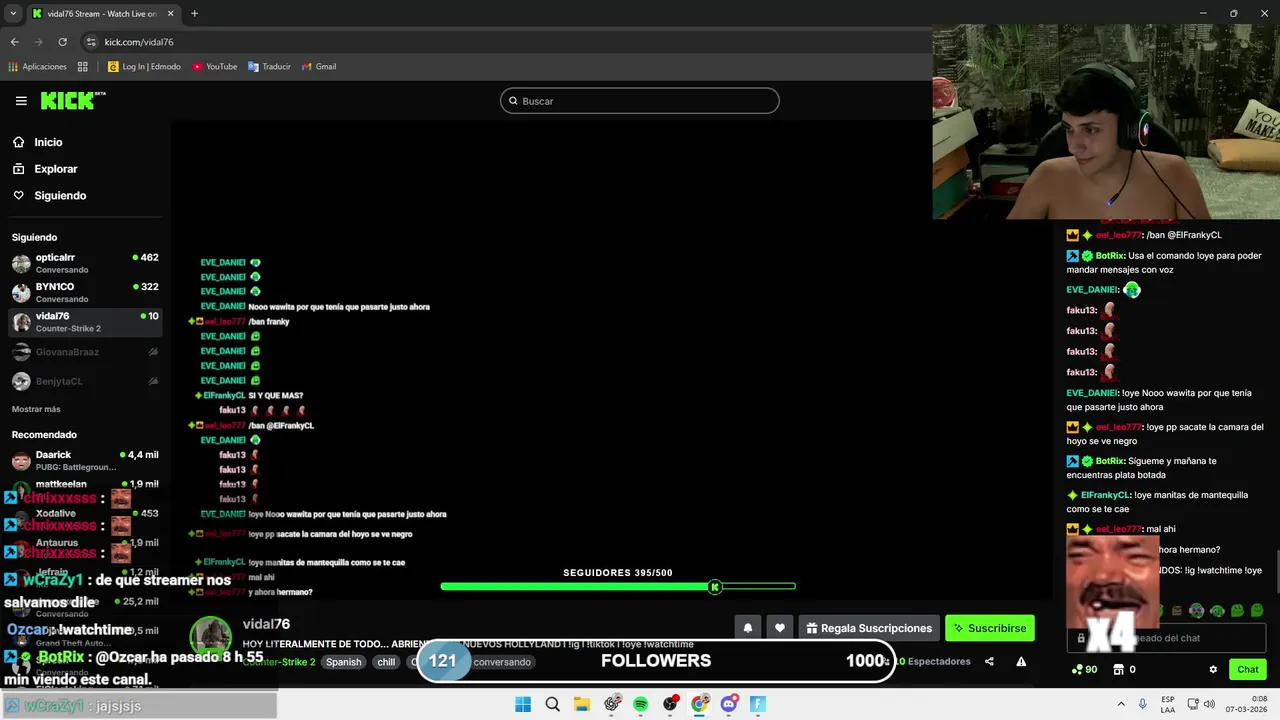View site information for kick.com
This screenshot has width=1280, height=720.
tap(91, 42)
